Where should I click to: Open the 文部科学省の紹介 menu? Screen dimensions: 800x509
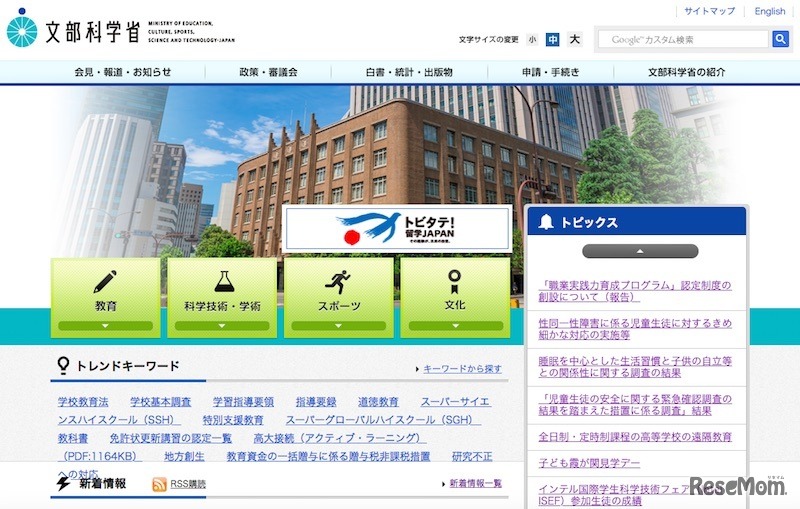687,72
